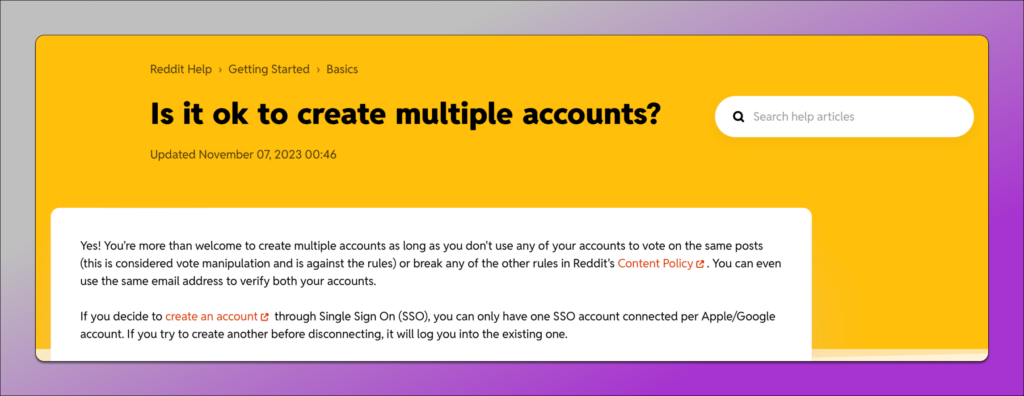This screenshot has width=1024, height=396.
Task: Click the external link icon after Content Policy
Action: pos(700,265)
